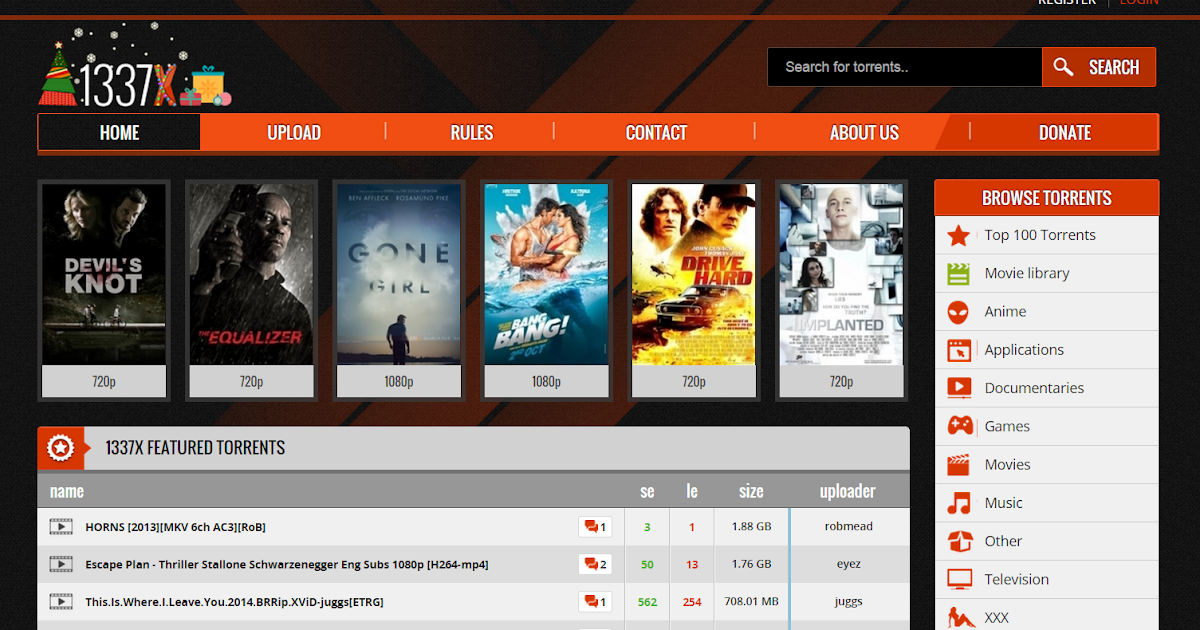Image resolution: width=1200 pixels, height=630 pixels.
Task: Open the Movies category link
Action: (x=1007, y=464)
